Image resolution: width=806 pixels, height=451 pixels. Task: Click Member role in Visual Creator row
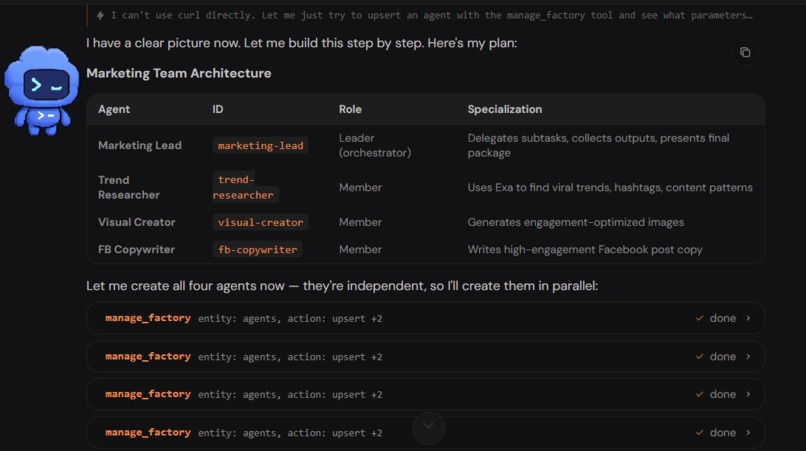pyautogui.click(x=360, y=222)
